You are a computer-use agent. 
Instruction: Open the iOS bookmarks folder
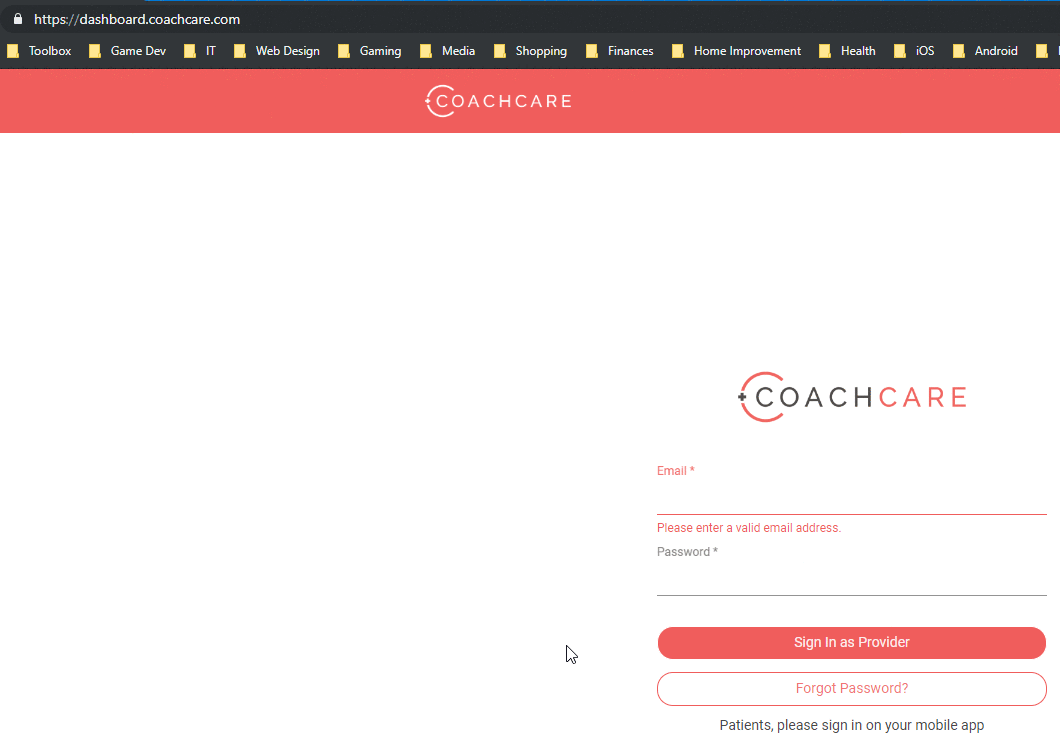915,51
